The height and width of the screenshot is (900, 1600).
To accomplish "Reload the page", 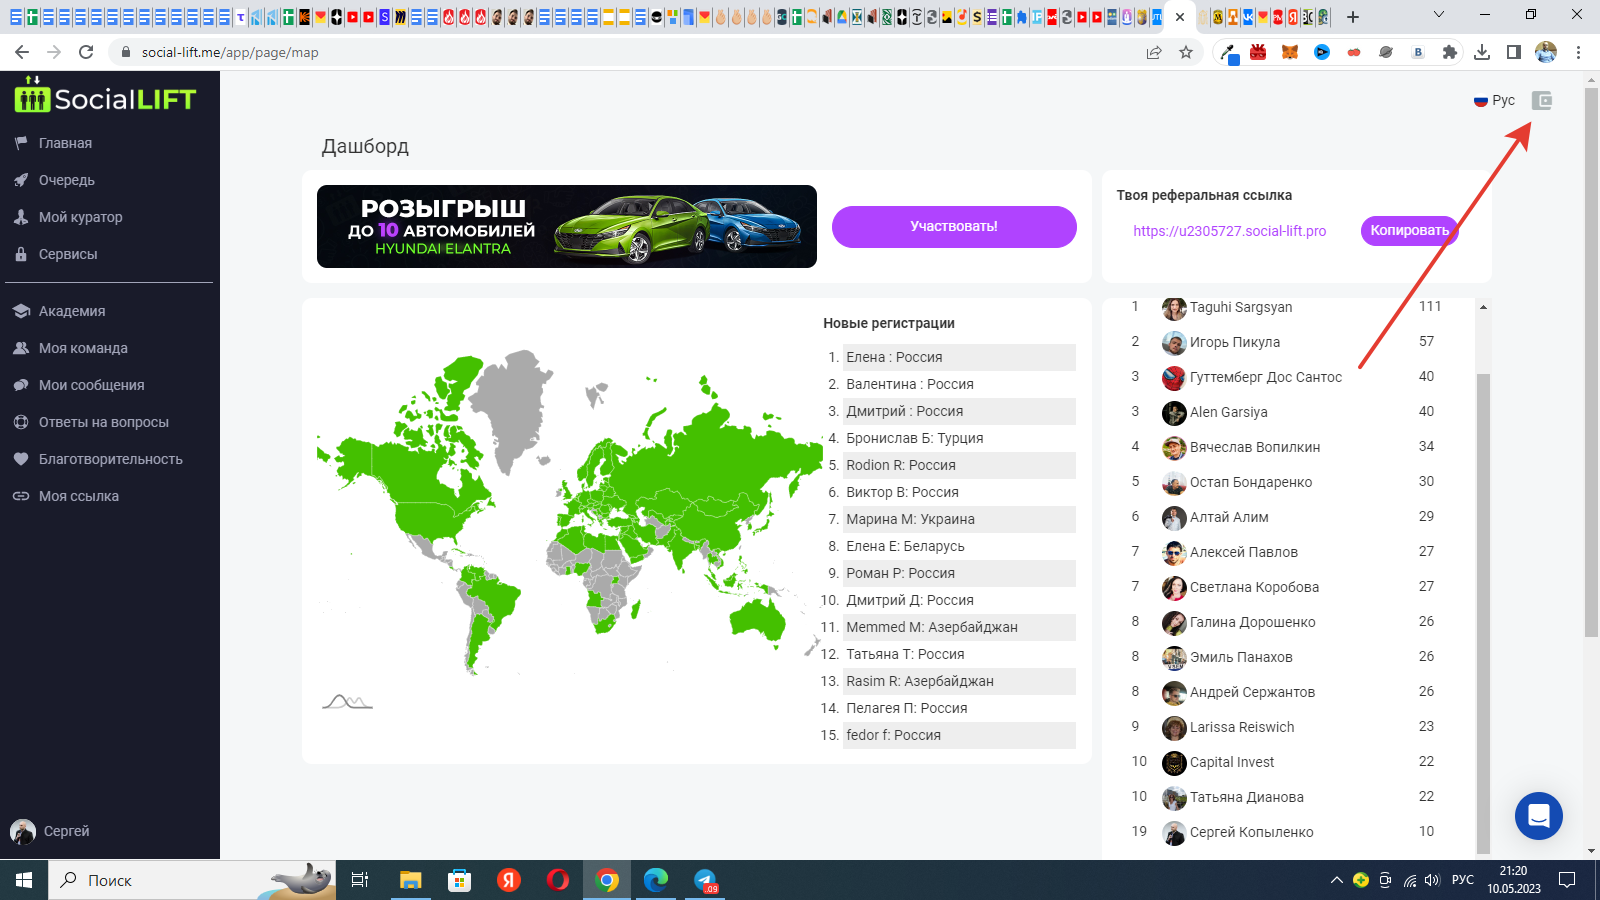I will [x=86, y=52].
